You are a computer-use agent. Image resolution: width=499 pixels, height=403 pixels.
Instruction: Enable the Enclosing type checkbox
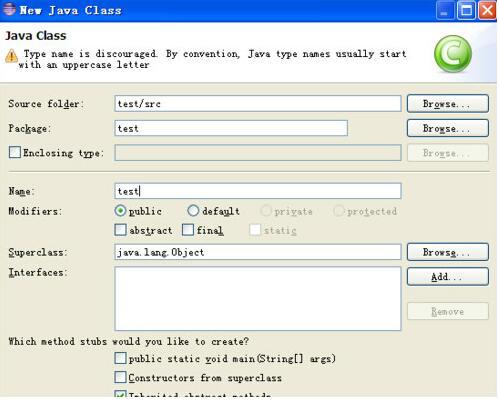[15, 152]
